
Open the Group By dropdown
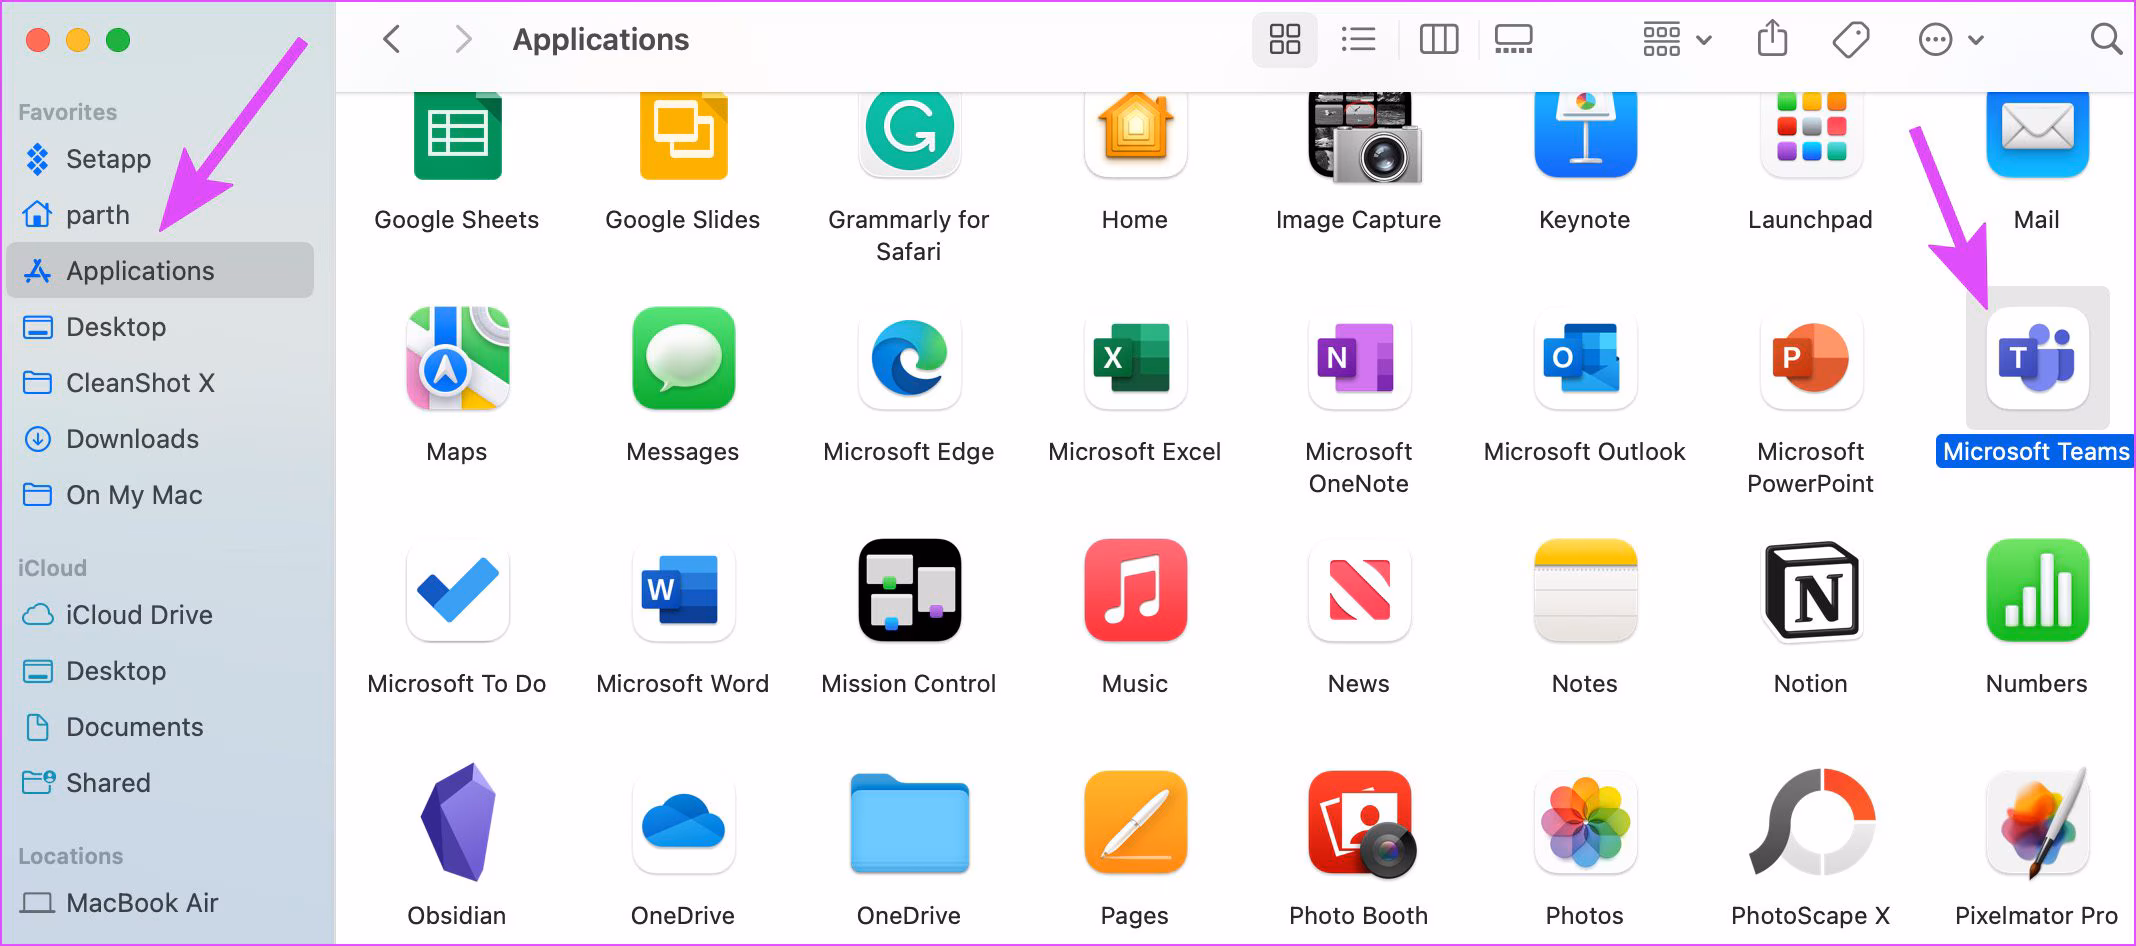[x=1677, y=40]
